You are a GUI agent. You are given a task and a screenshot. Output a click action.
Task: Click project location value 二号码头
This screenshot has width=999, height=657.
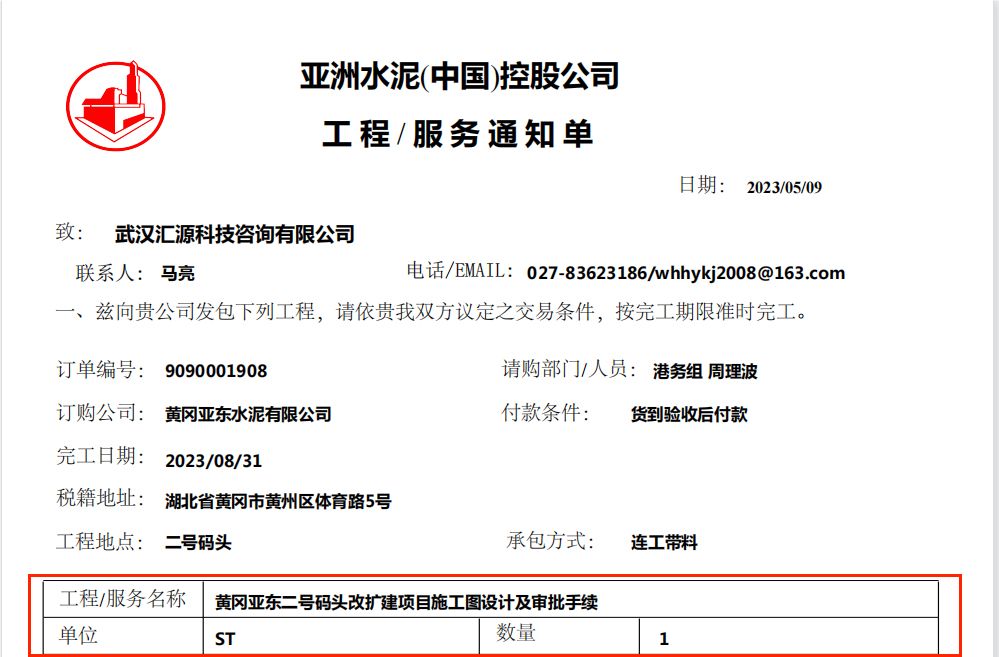198,544
